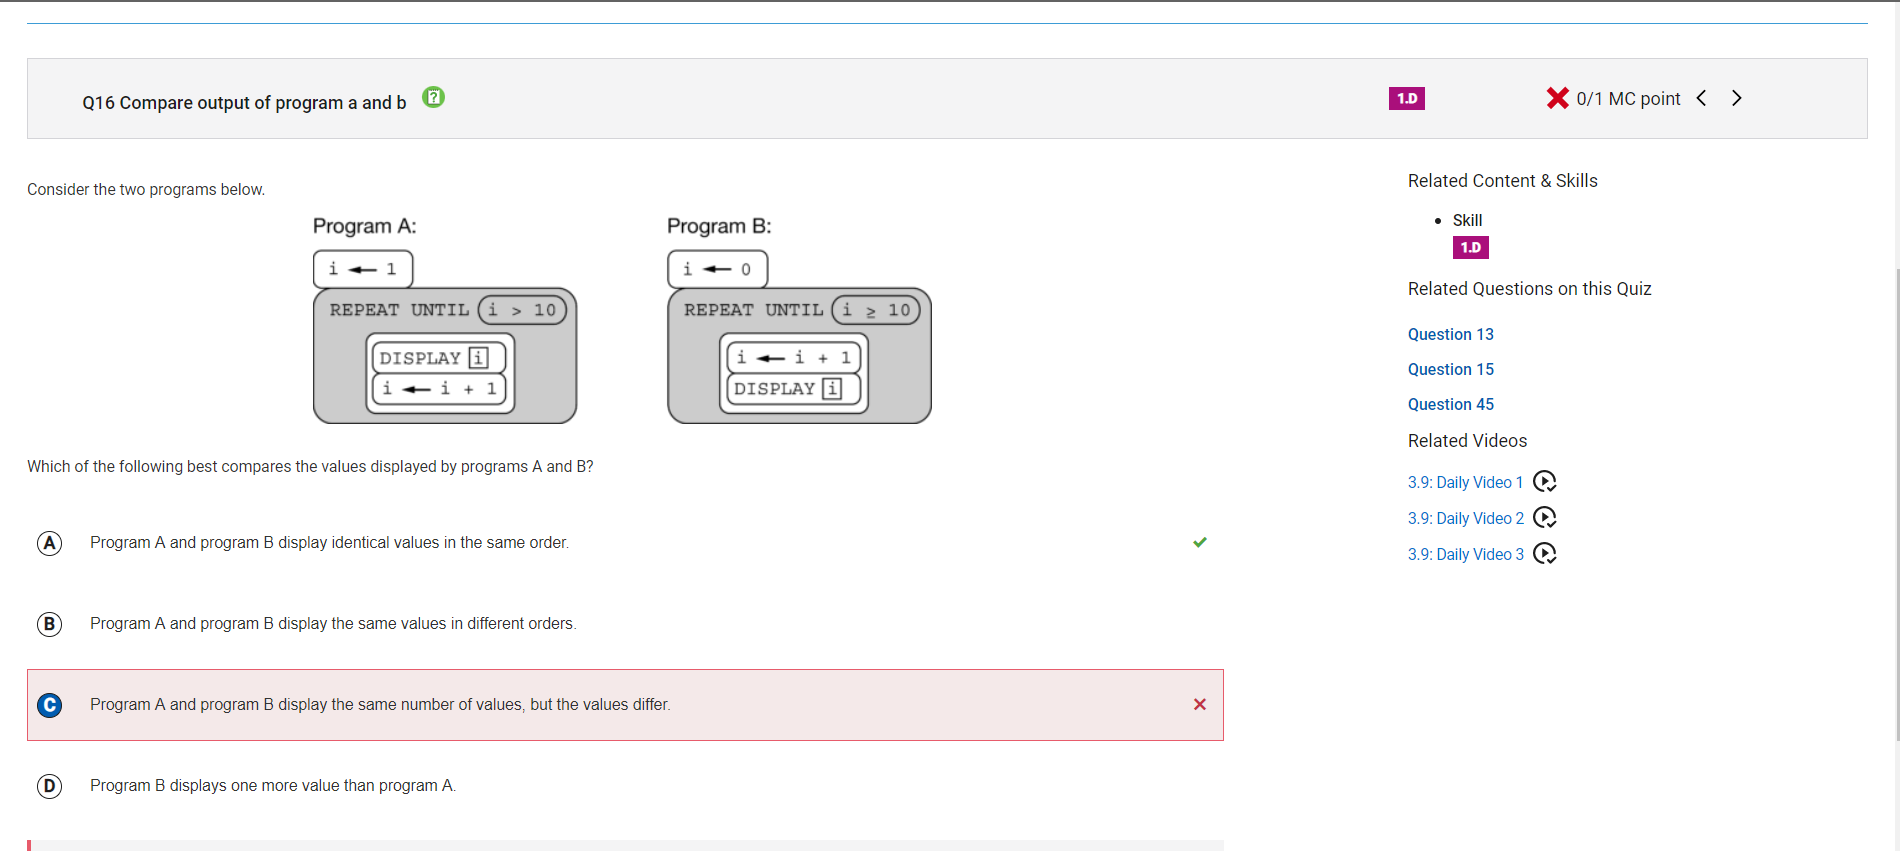Select answer choice A radio button
The height and width of the screenshot is (851, 1900).
point(49,543)
